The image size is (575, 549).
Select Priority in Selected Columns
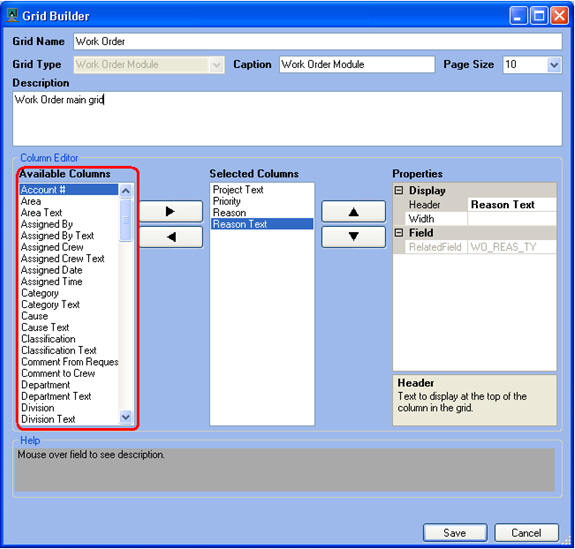(227, 201)
